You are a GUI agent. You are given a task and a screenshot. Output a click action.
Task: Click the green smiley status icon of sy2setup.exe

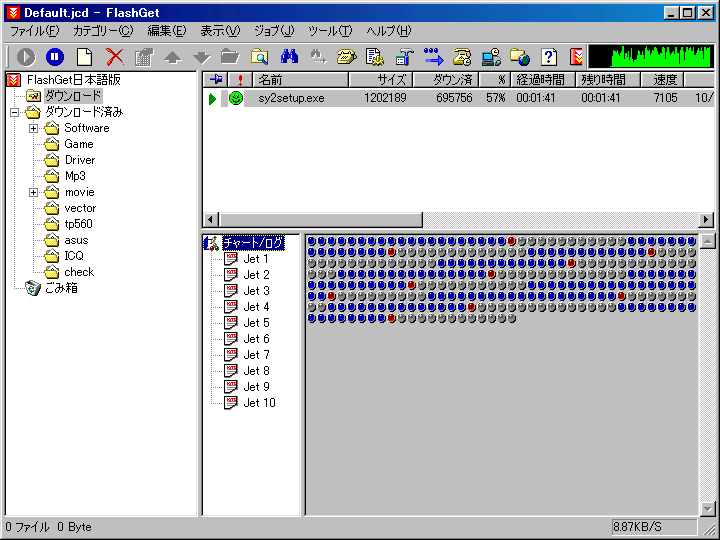click(x=236, y=98)
